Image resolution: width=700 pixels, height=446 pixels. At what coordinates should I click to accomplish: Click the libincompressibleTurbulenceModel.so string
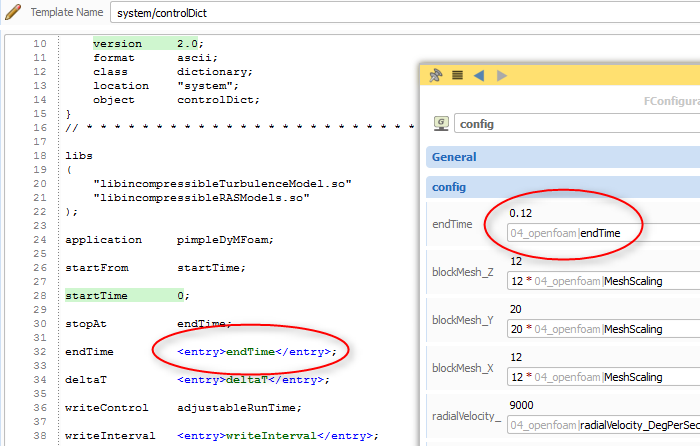click(x=222, y=183)
